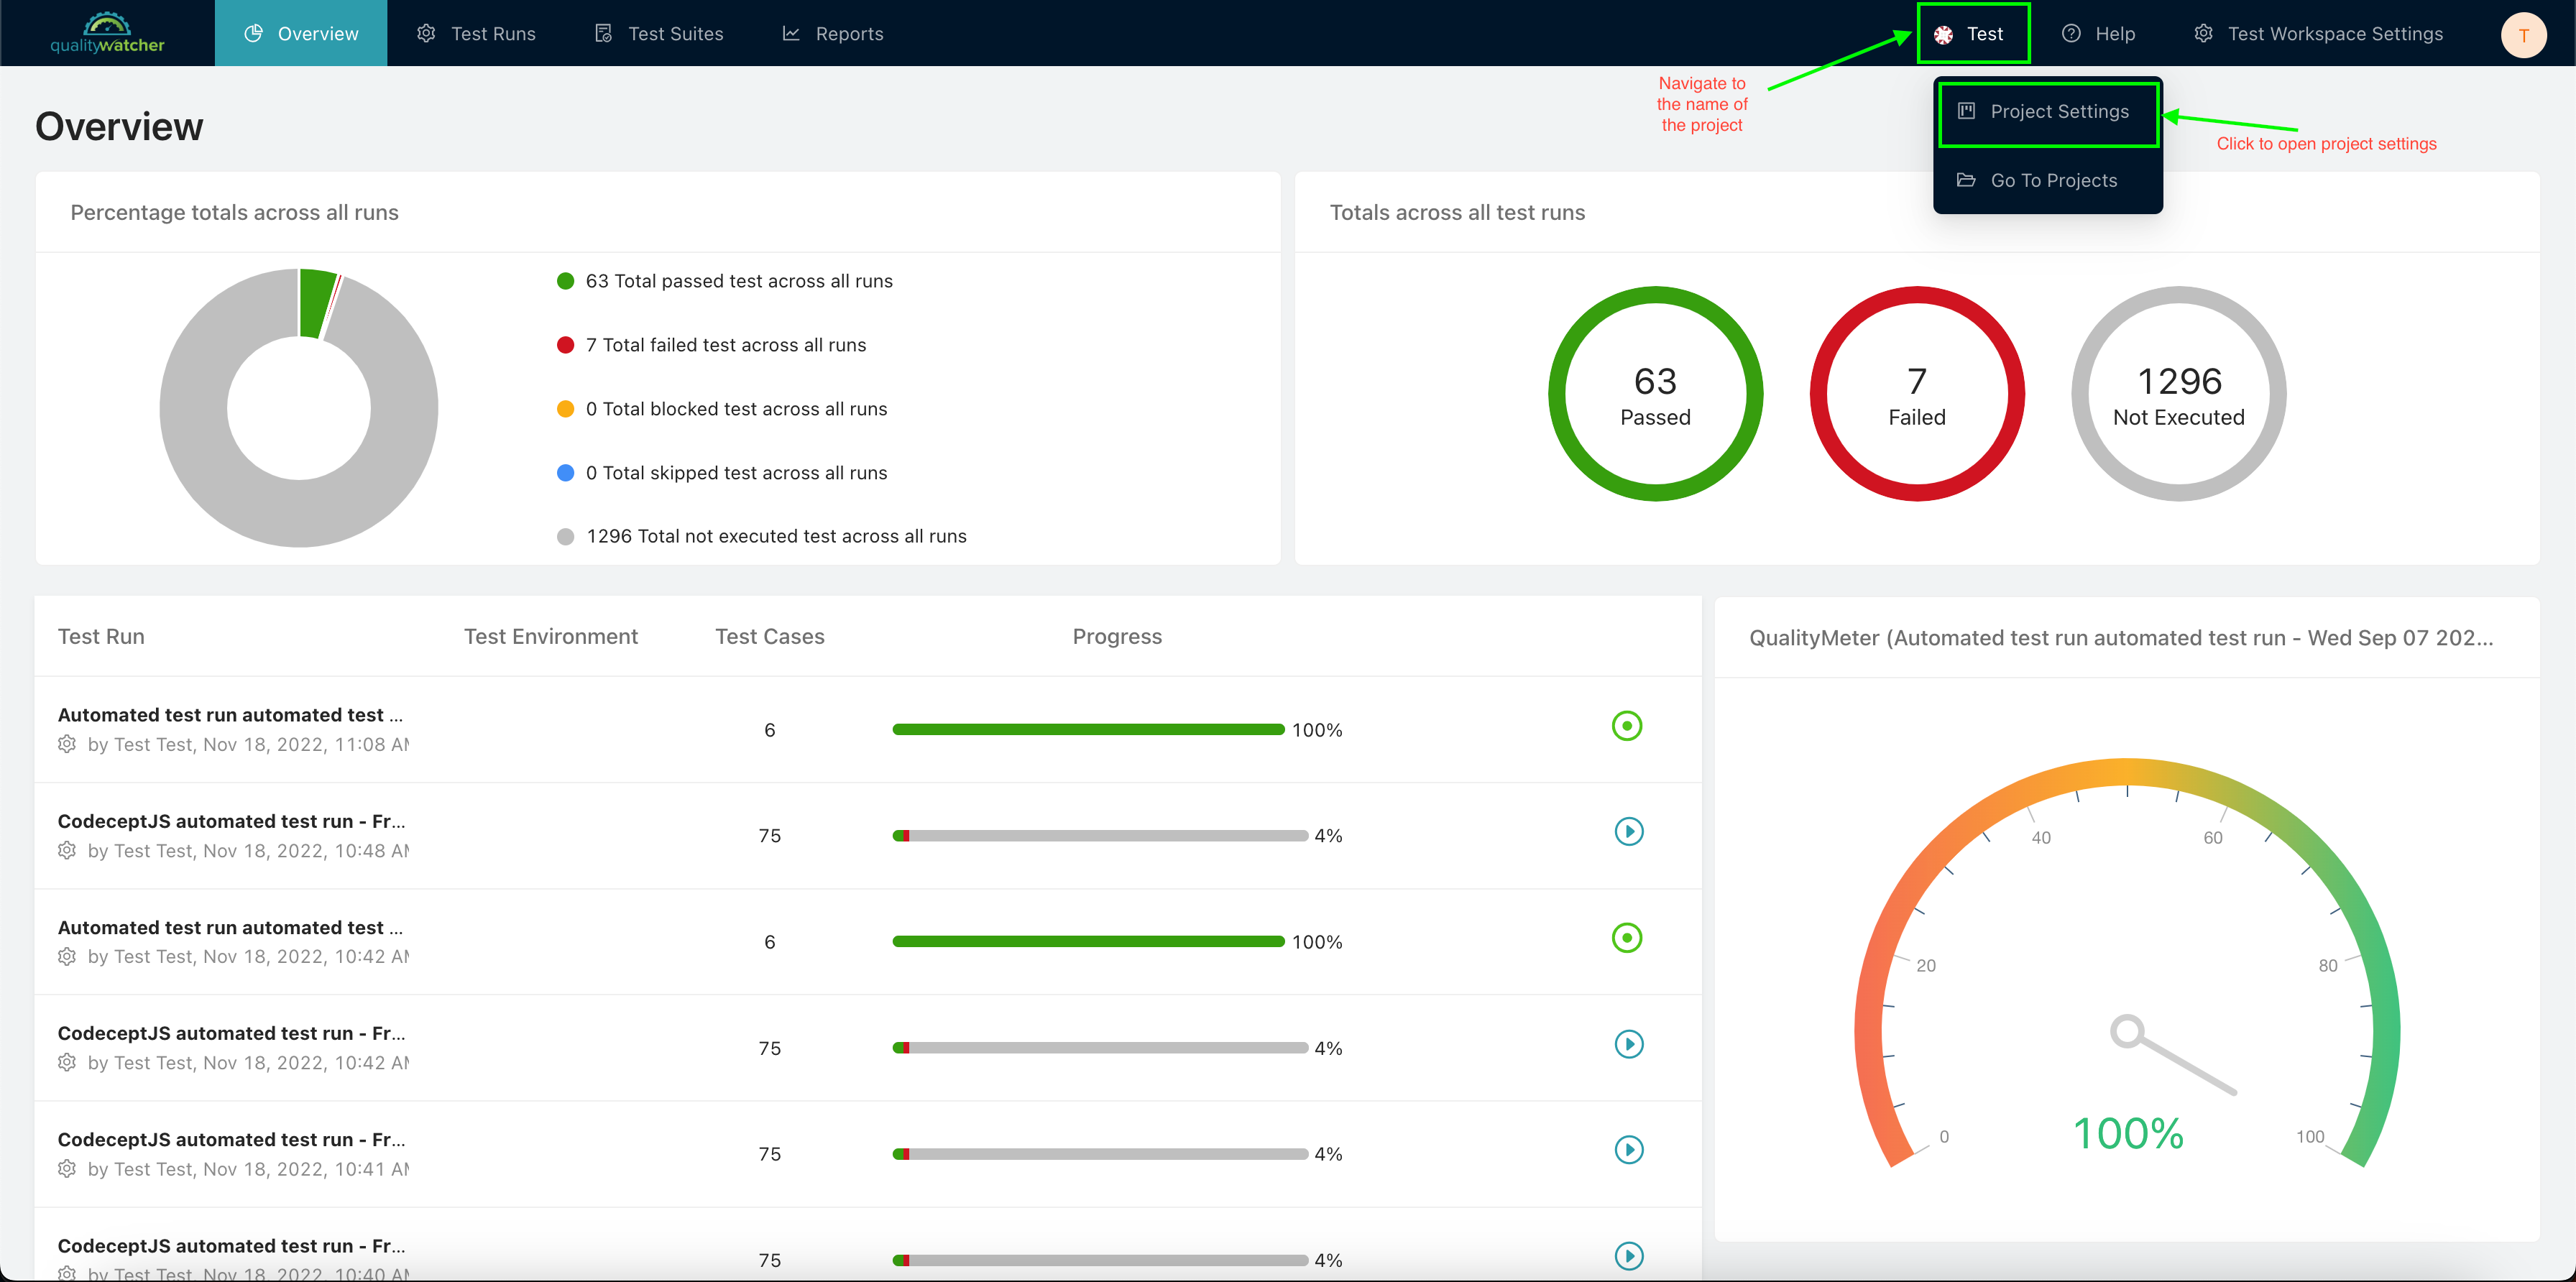Open the Test Runs tab
The width and height of the screenshot is (2576, 1282).
click(476, 33)
